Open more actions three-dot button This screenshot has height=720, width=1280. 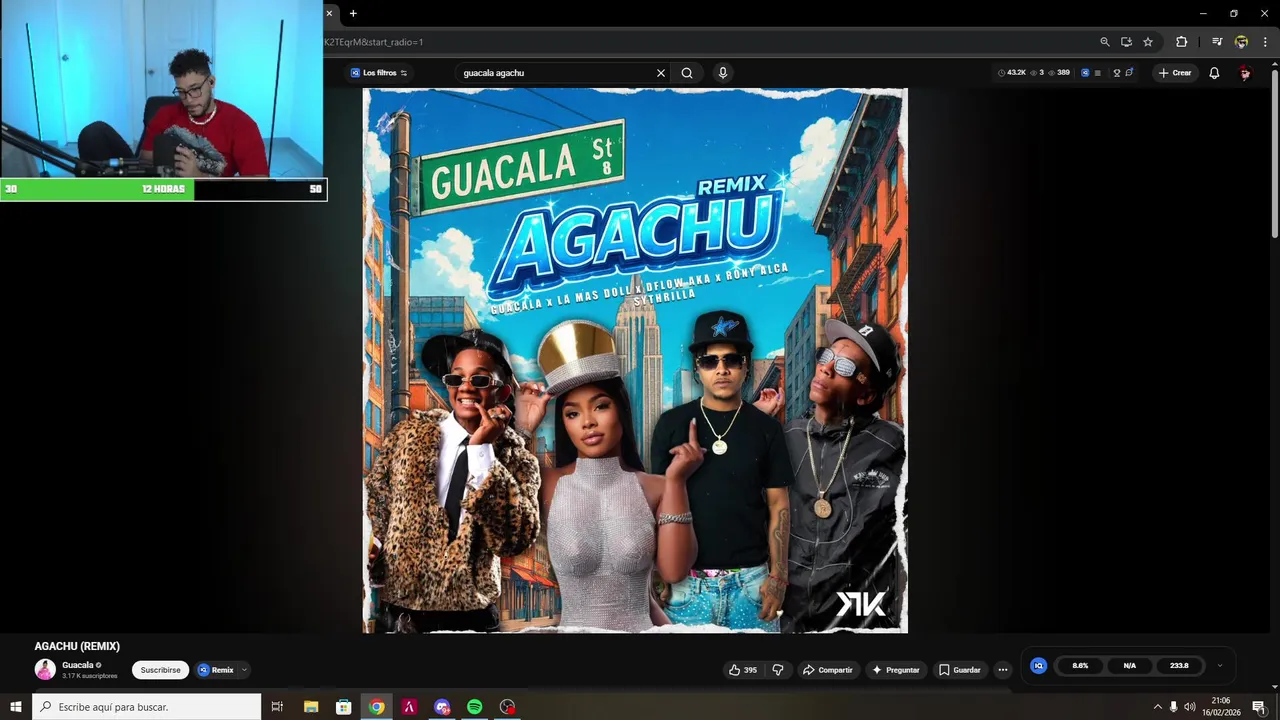(1002, 670)
